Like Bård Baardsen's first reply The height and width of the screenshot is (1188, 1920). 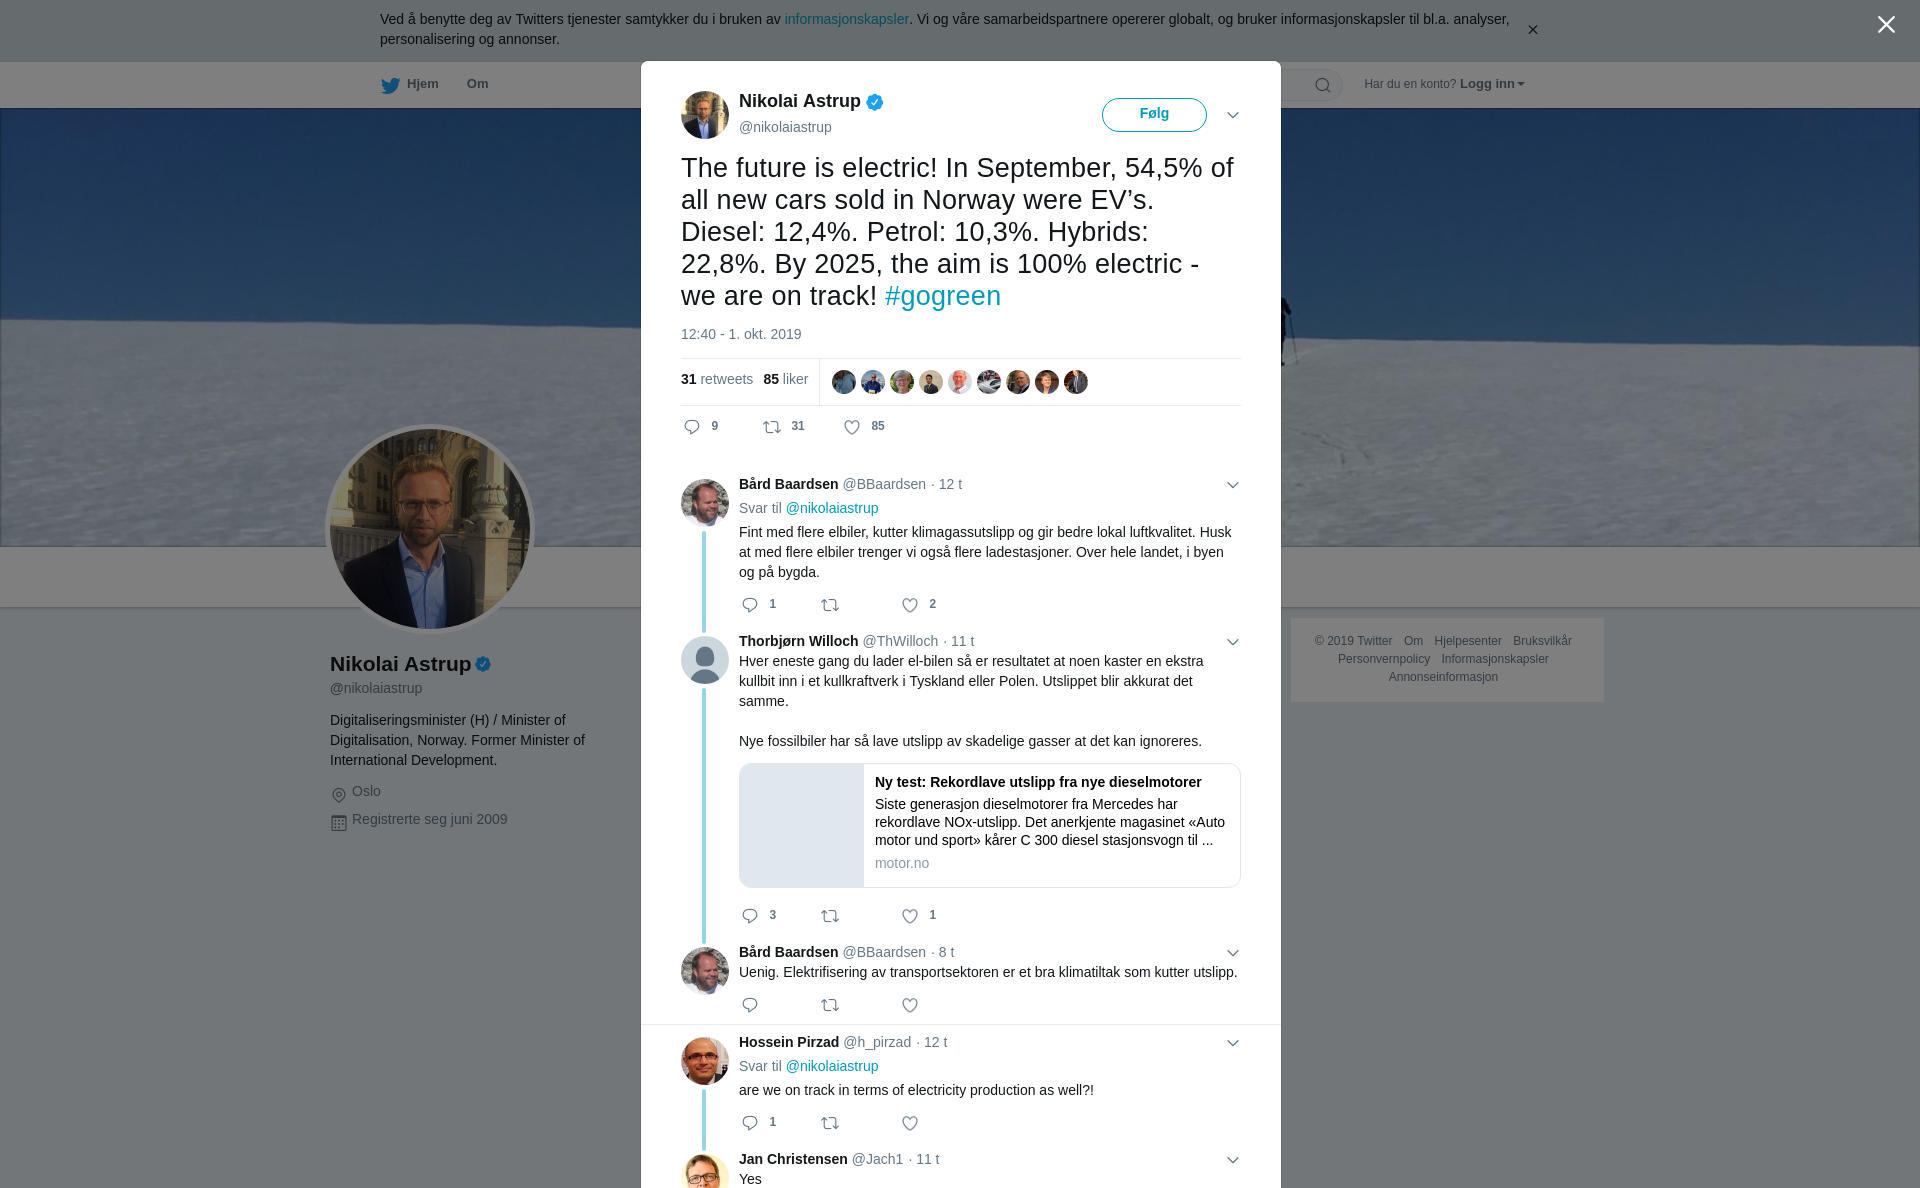[910, 605]
